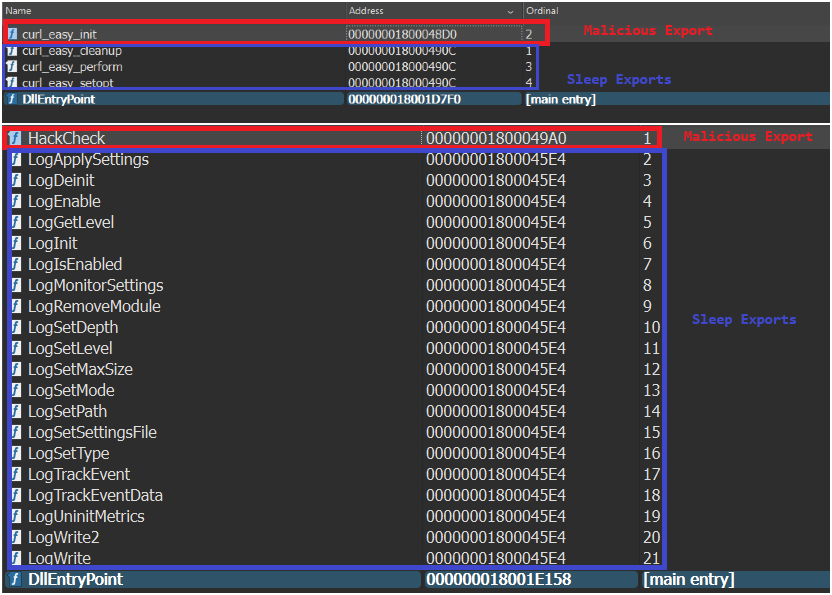Click the Ordinal column header

(x=542, y=11)
